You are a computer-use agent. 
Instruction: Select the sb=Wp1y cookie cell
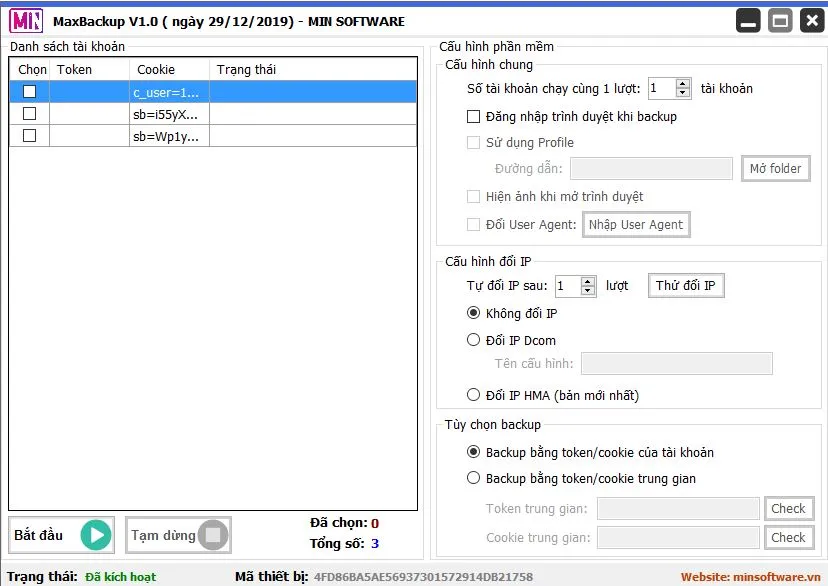tap(165, 136)
